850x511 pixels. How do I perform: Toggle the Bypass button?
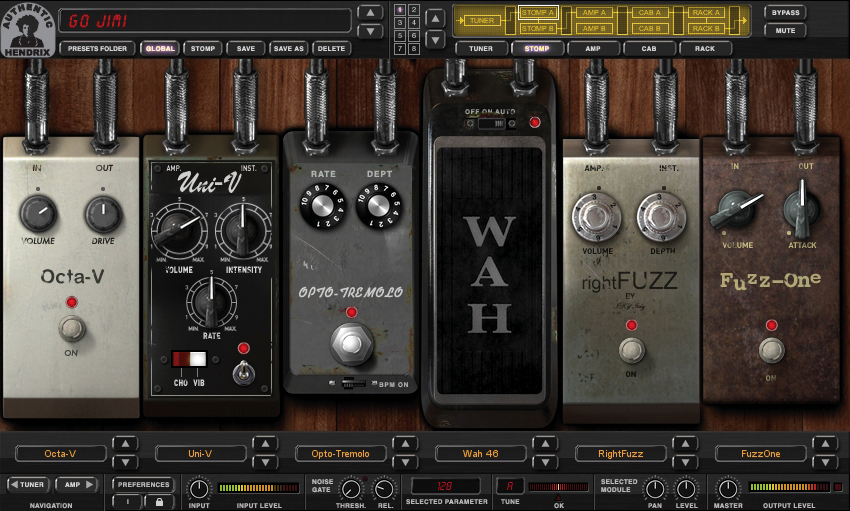(x=785, y=12)
